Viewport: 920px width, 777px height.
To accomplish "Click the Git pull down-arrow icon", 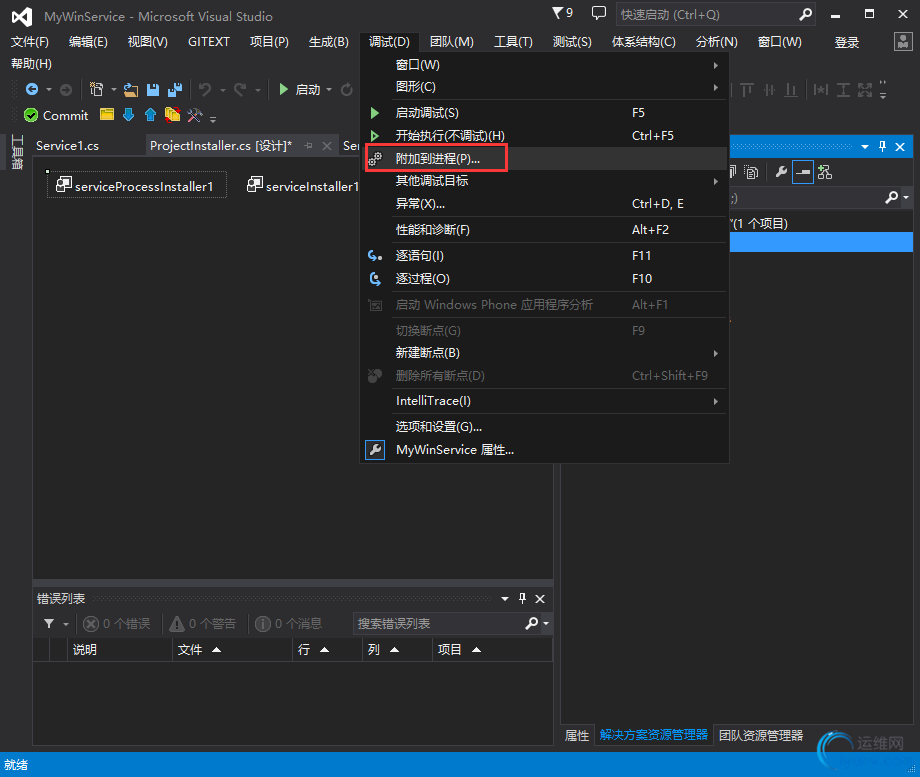I will pyautogui.click(x=128, y=115).
